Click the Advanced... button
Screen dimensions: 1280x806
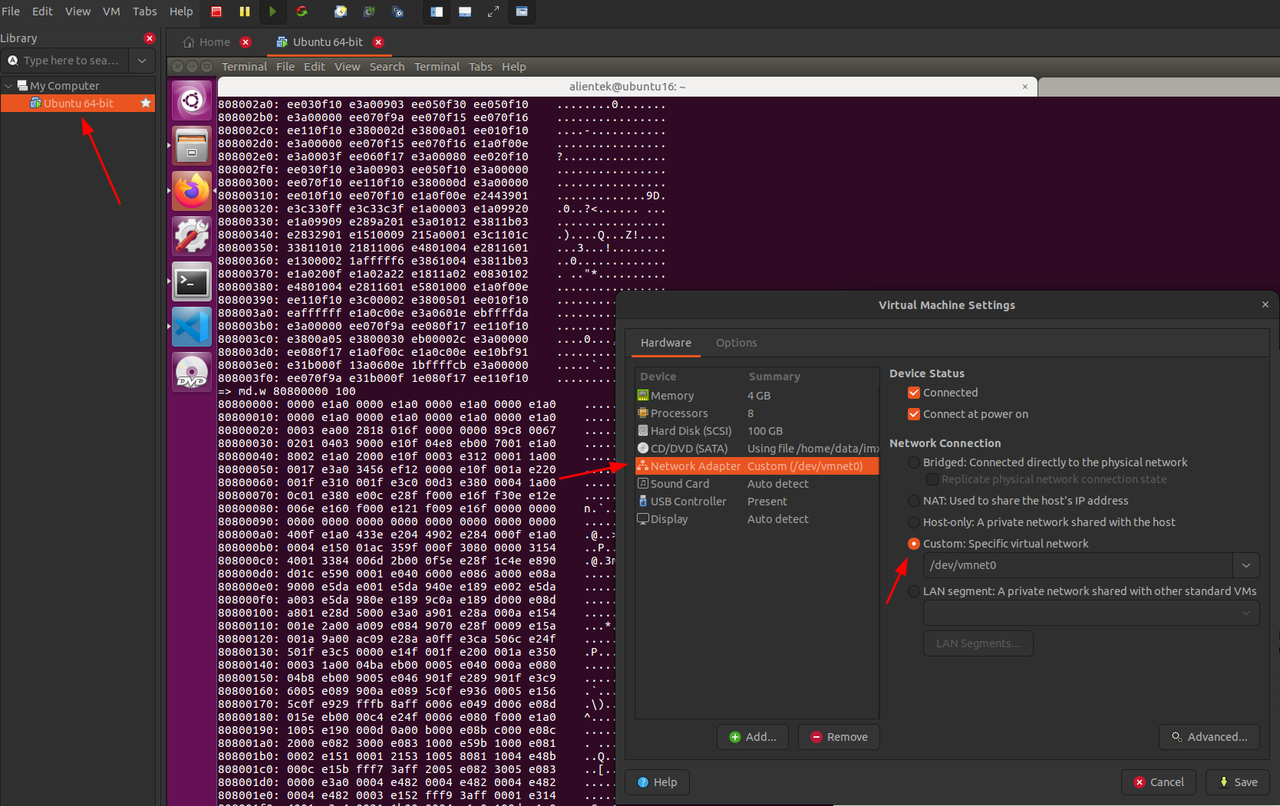pos(1209,737)
